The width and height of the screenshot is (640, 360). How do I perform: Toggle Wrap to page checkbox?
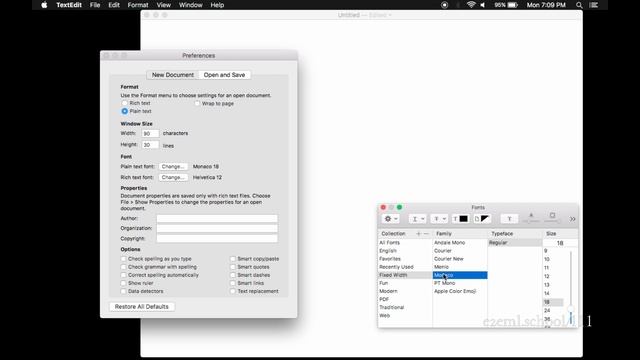click(197, 103)
